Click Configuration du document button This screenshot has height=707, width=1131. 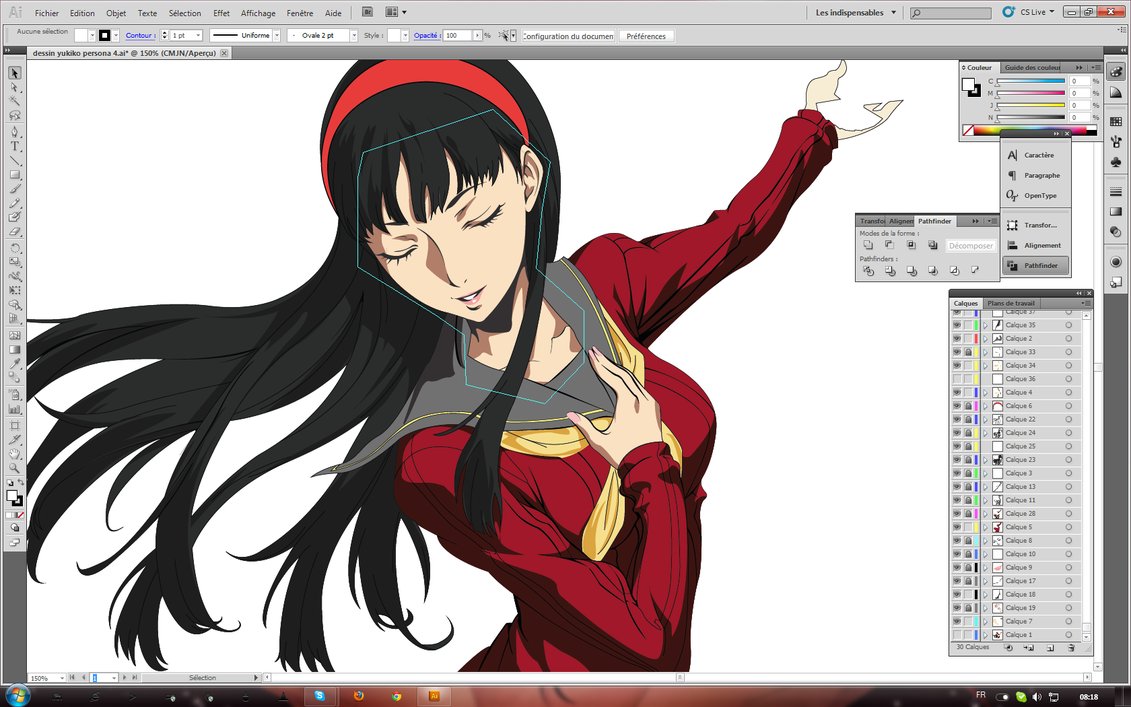567,35
